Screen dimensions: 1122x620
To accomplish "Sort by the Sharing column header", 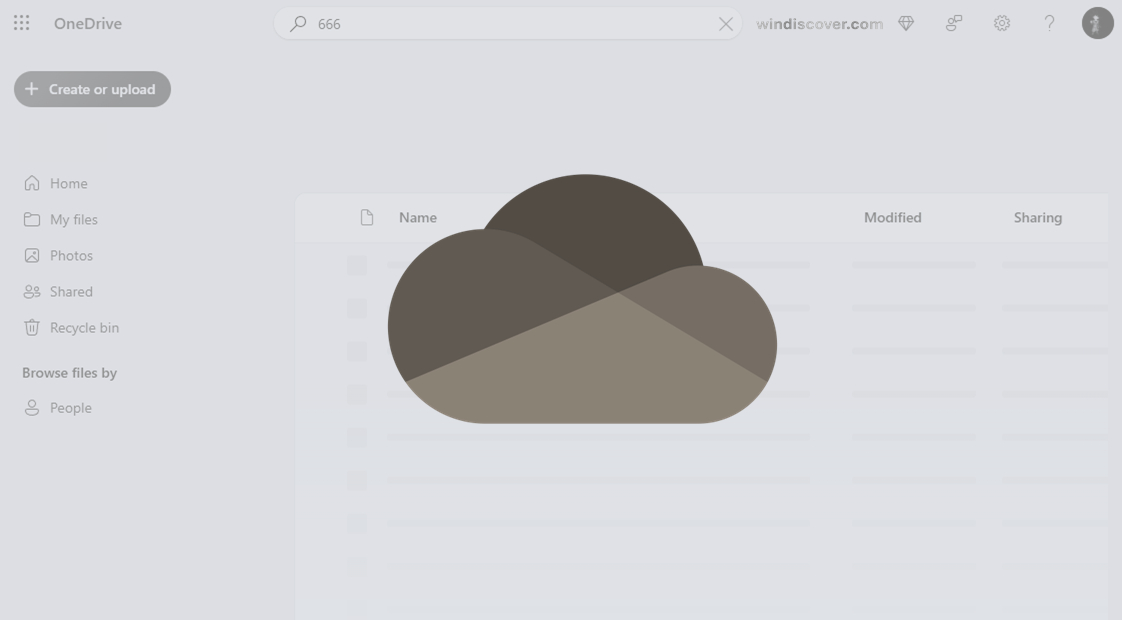I will click(1038, 218).
